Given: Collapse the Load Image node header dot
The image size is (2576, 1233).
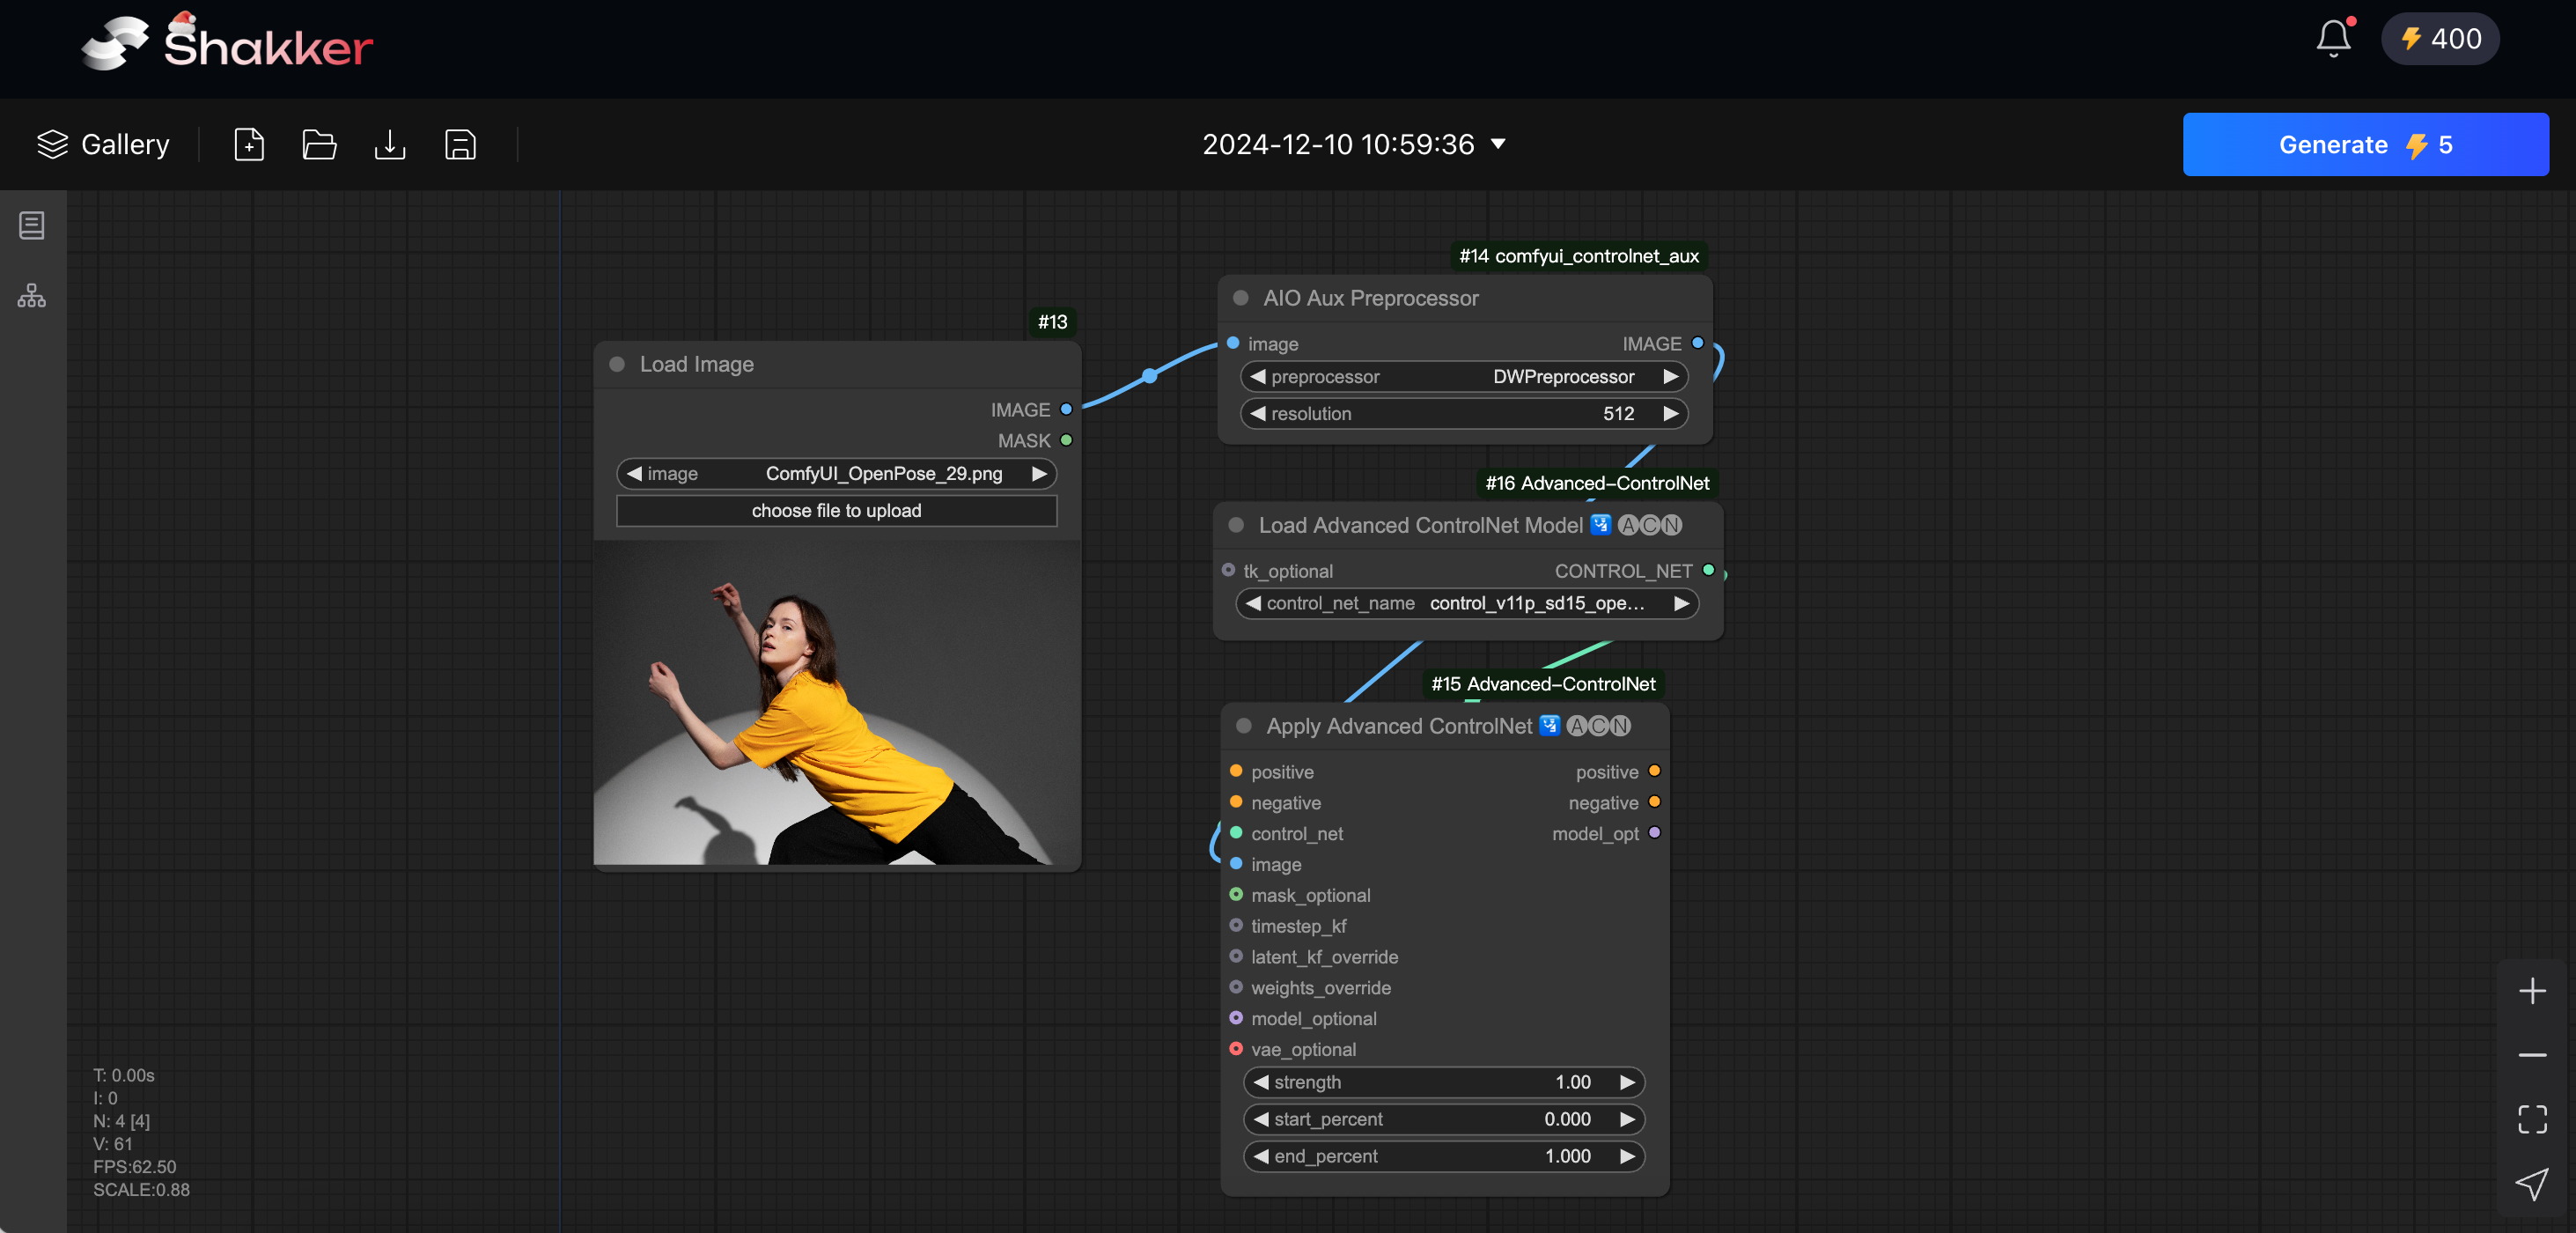Looking at the screenshot, I should [x=616, y=364].
